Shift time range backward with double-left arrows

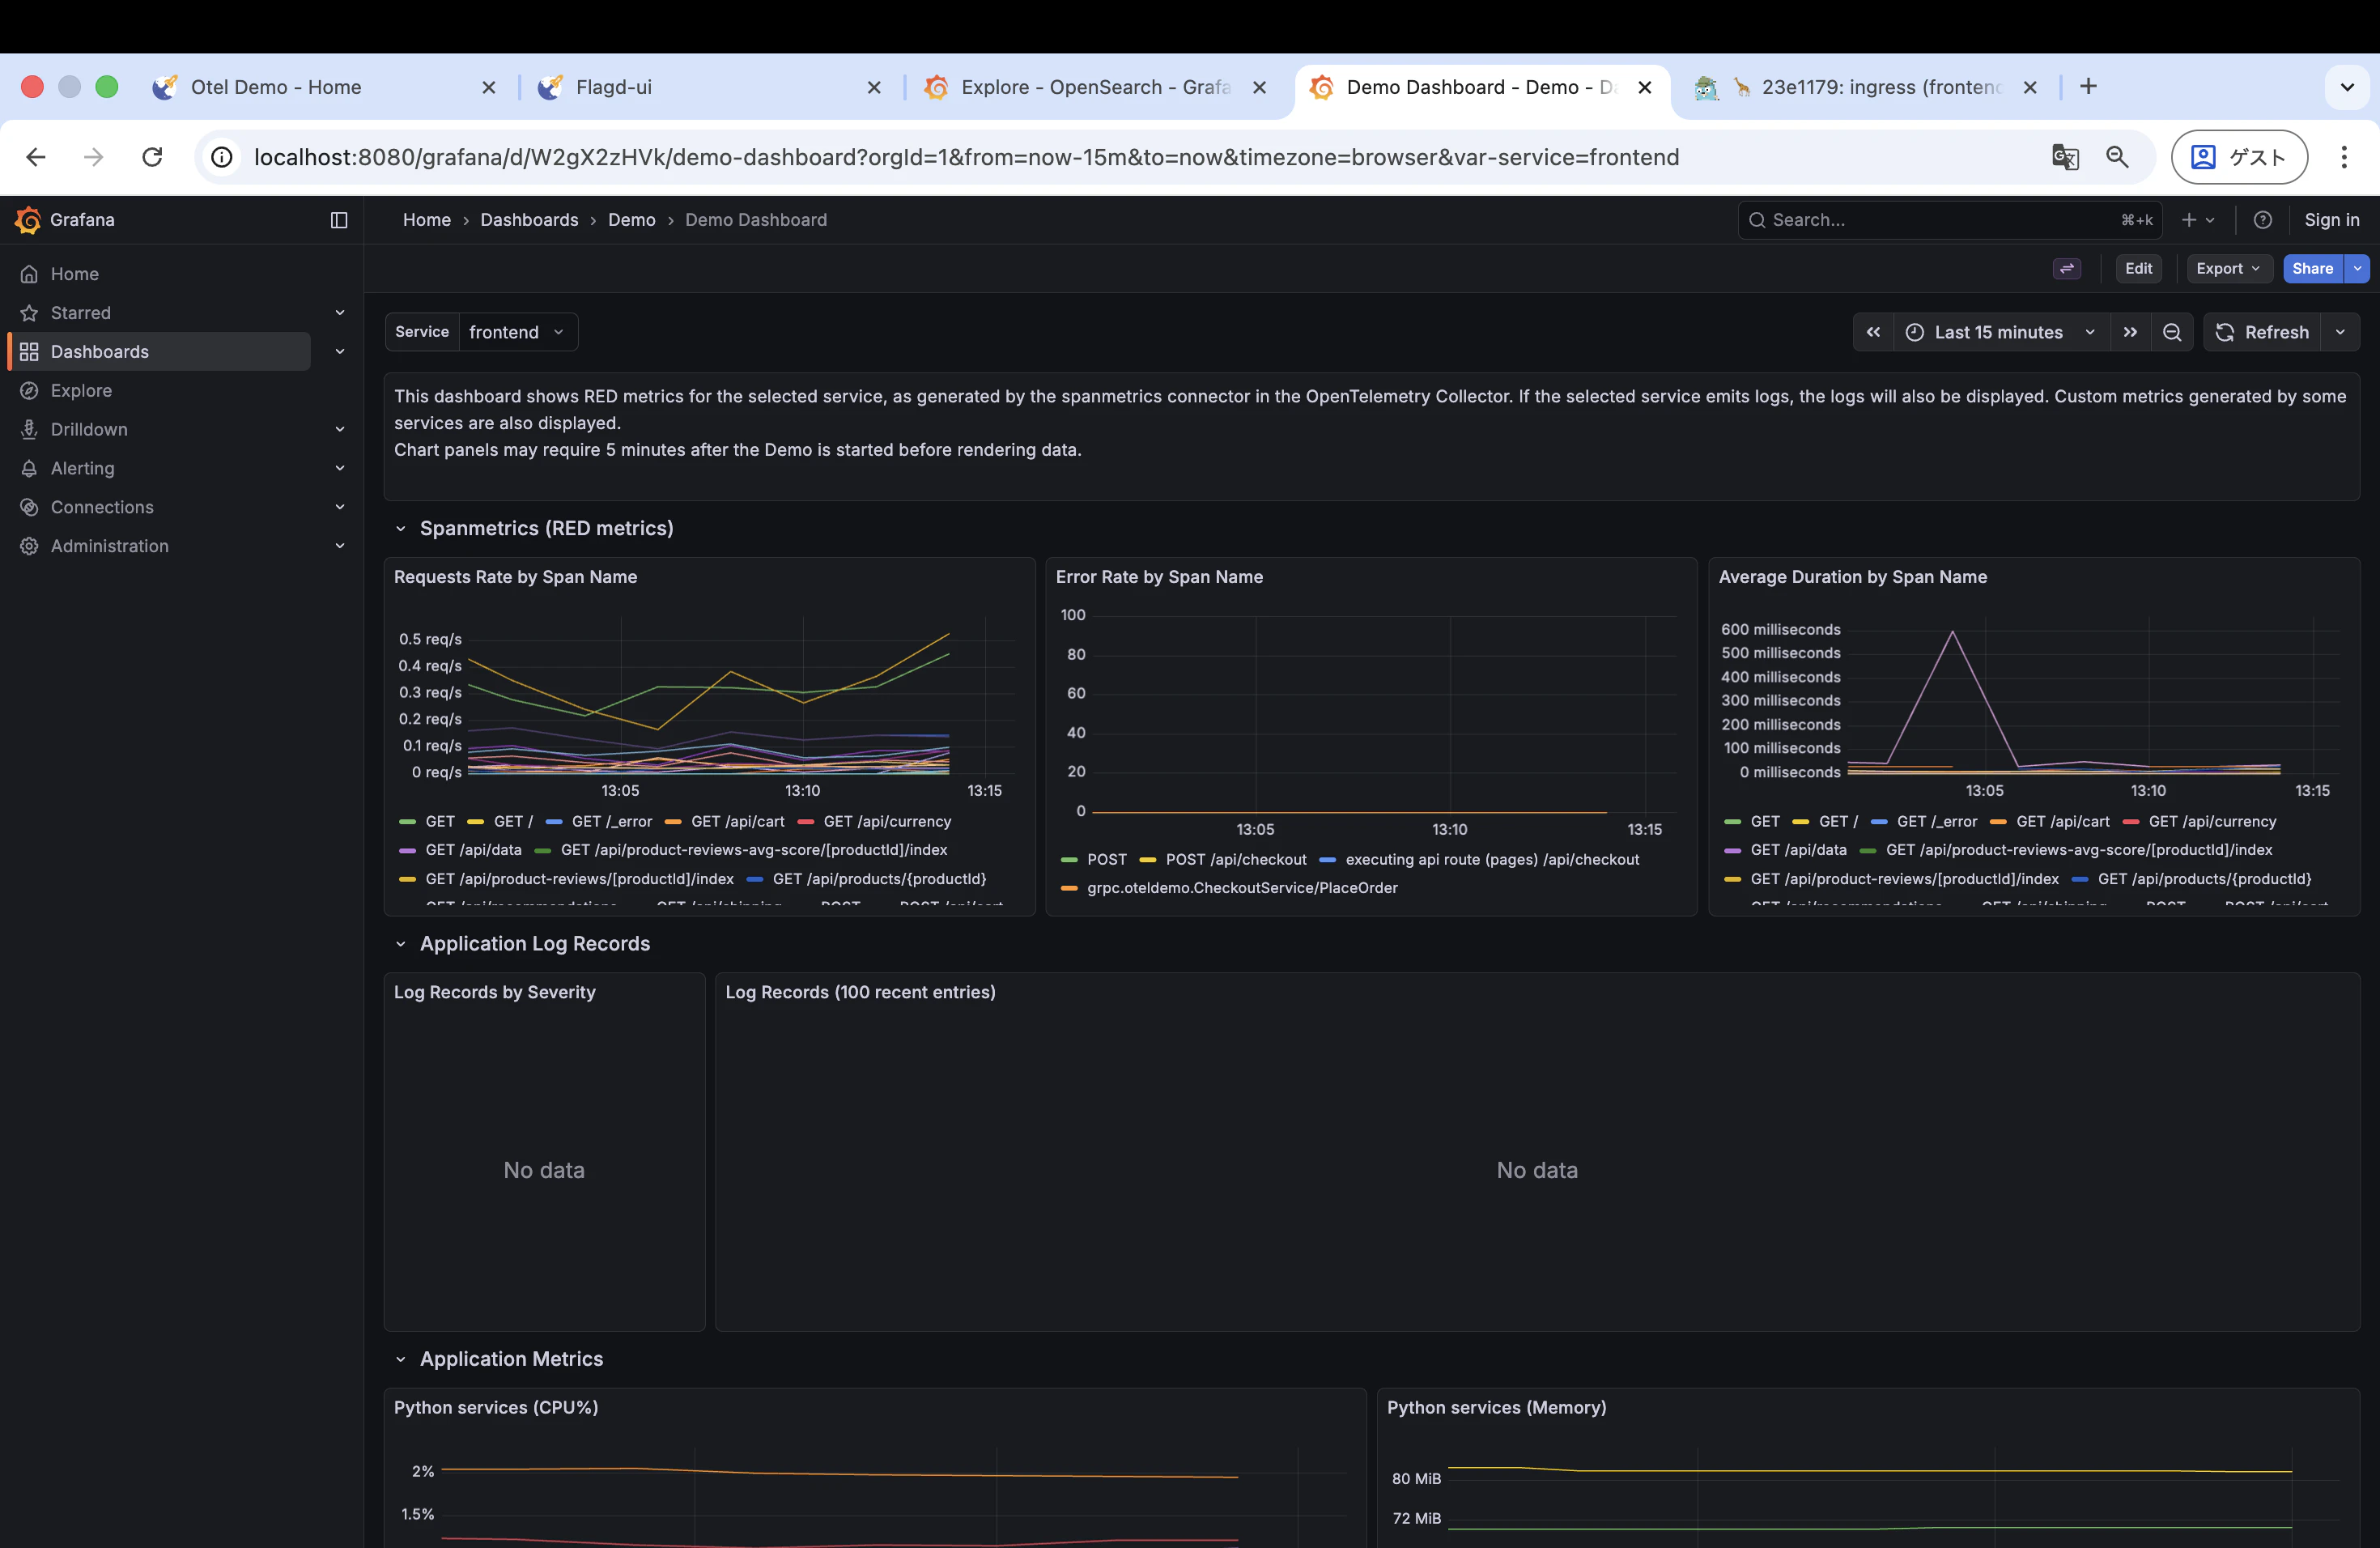coord(1873,332)
